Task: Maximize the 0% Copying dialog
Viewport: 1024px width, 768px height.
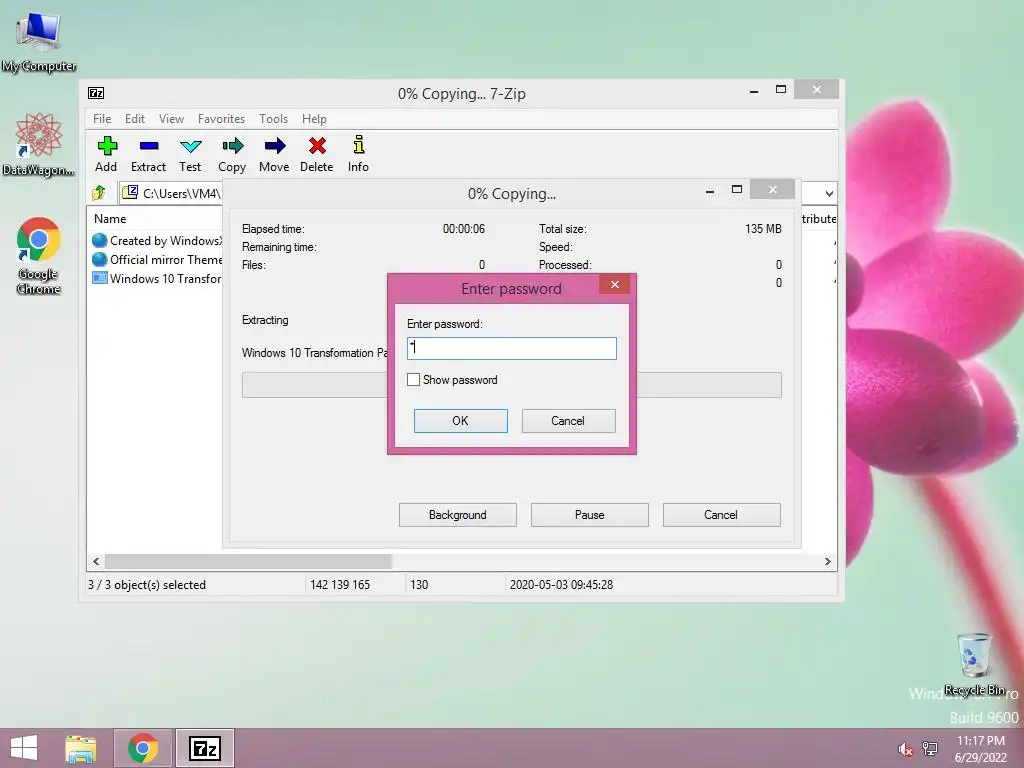Action: pos(737,189)
